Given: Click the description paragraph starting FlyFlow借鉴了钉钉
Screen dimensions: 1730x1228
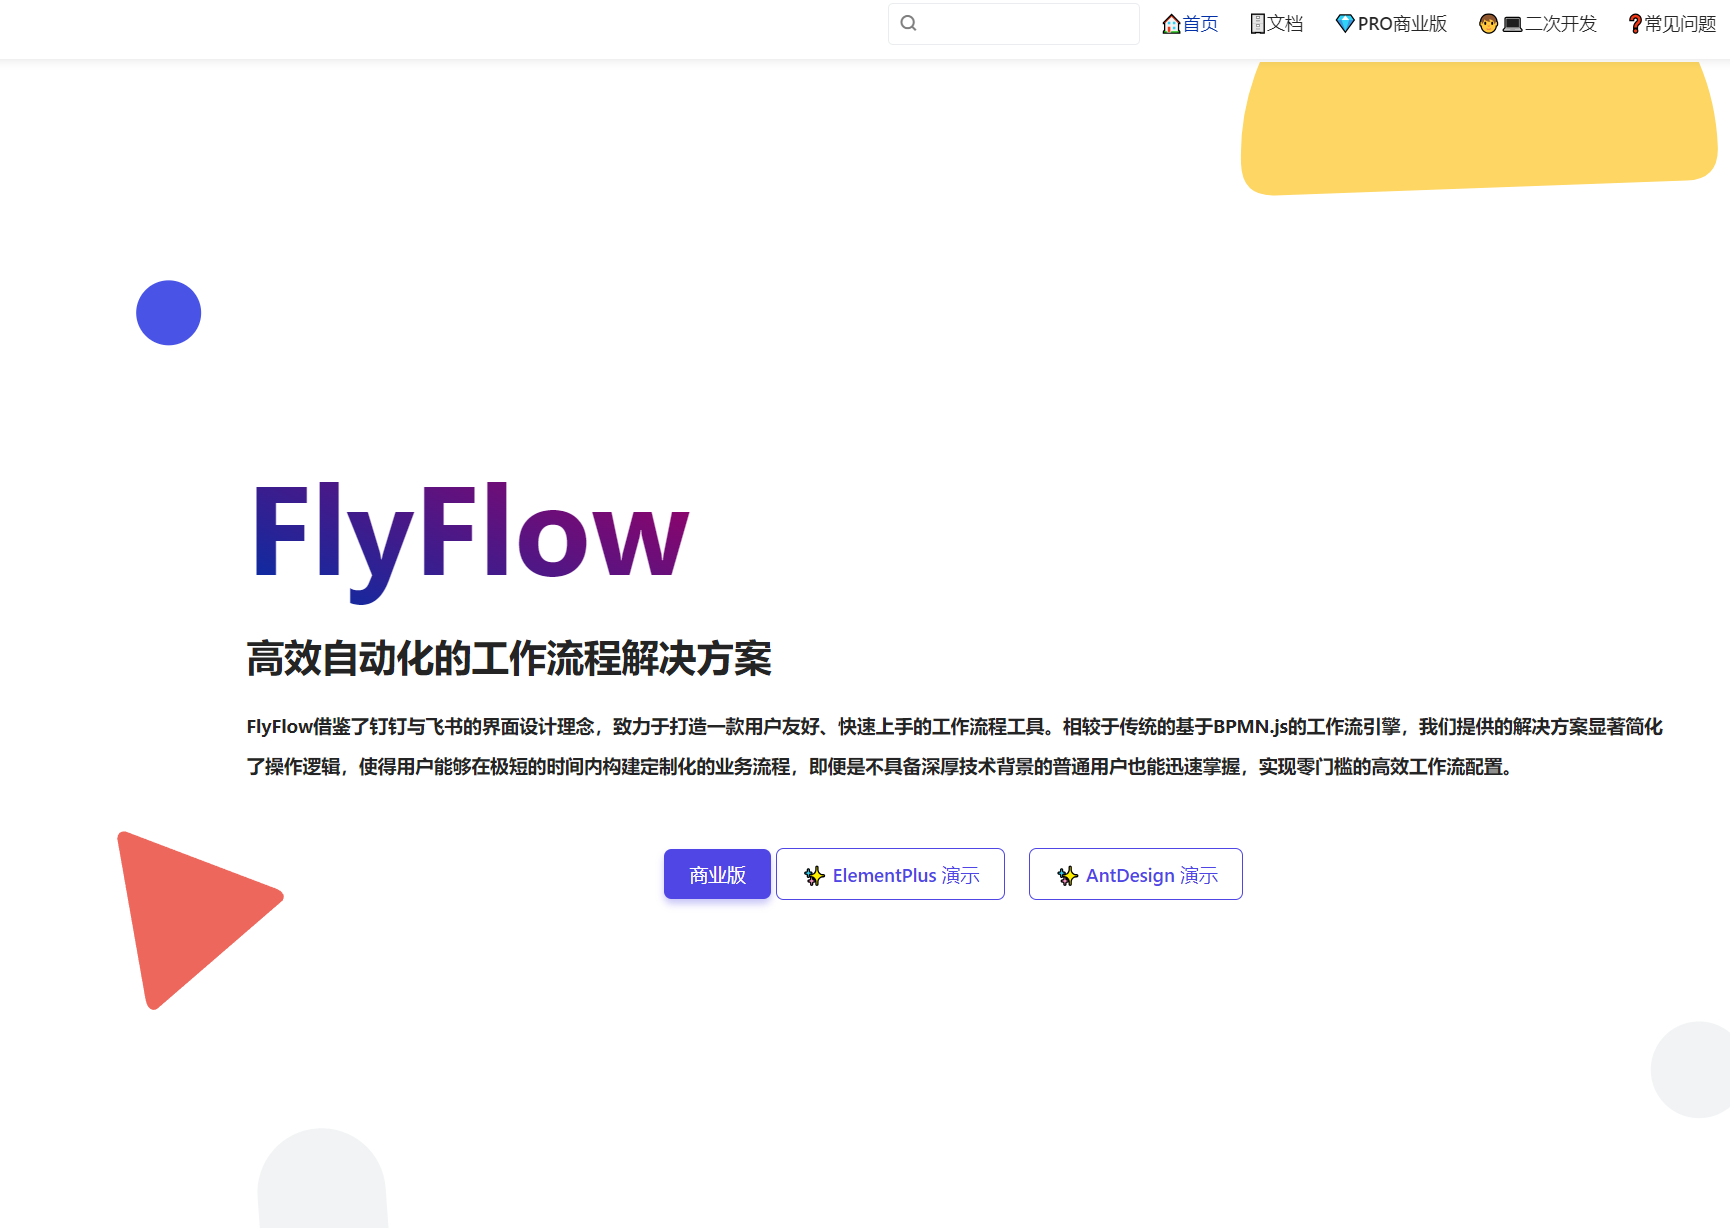Looking at the screenshot, I should (954, 746).
